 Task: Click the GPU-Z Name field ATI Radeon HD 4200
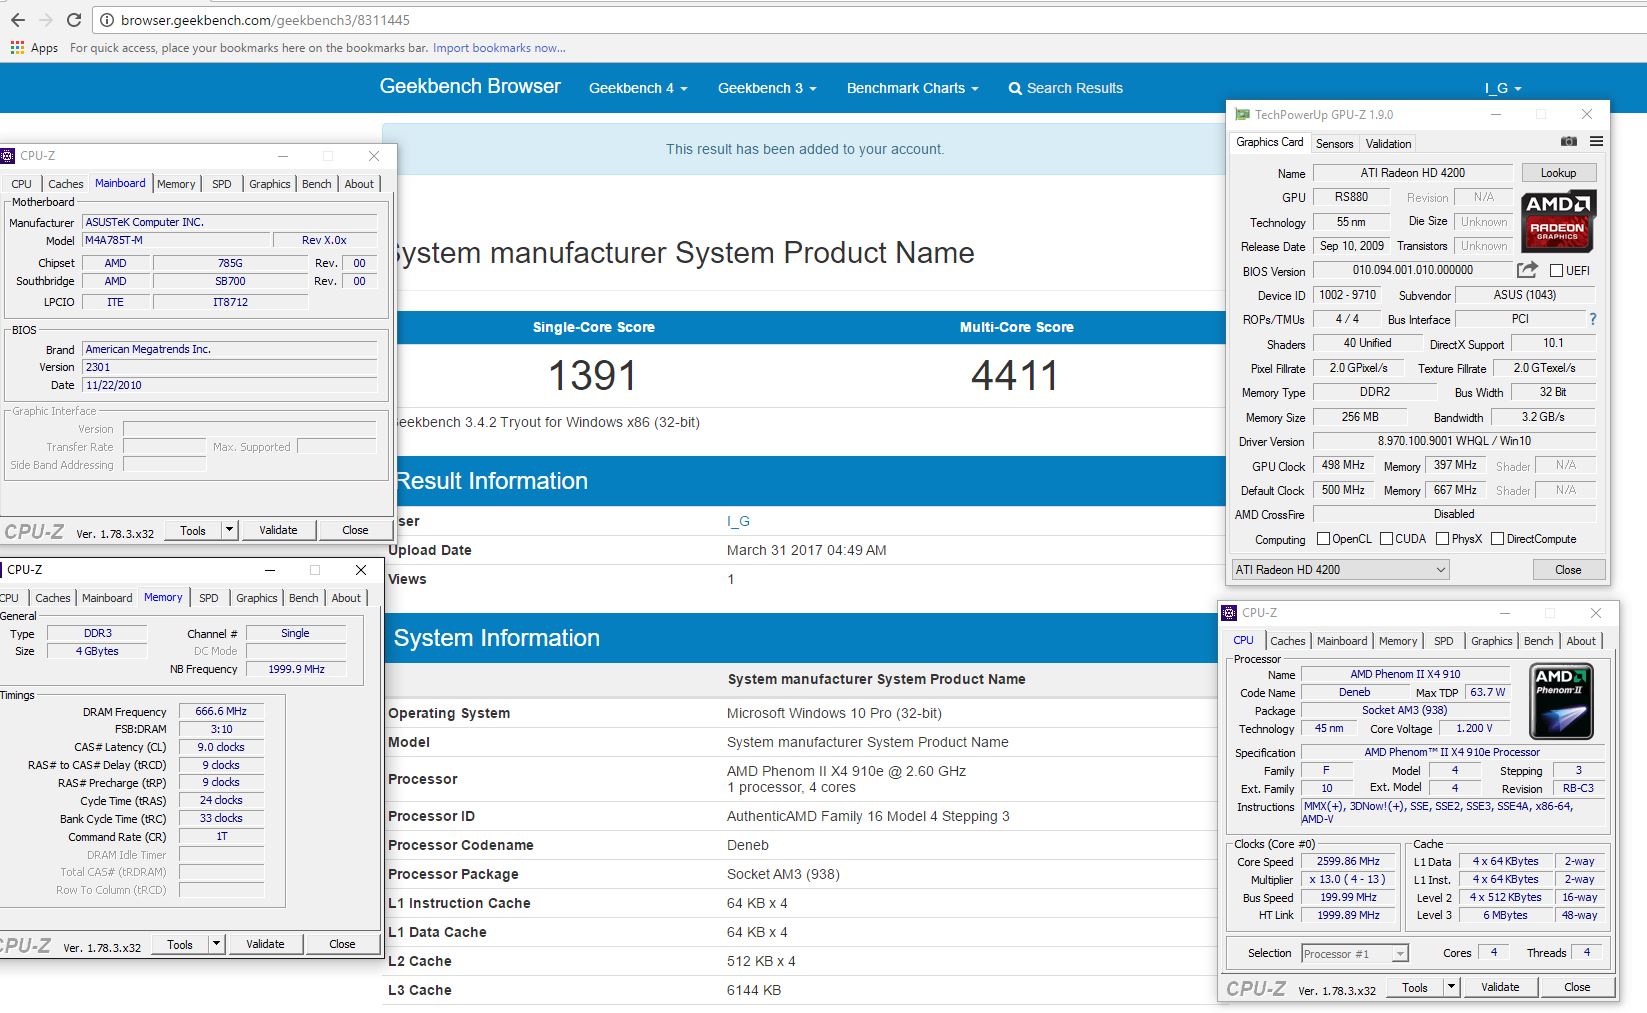[1412, 173]
